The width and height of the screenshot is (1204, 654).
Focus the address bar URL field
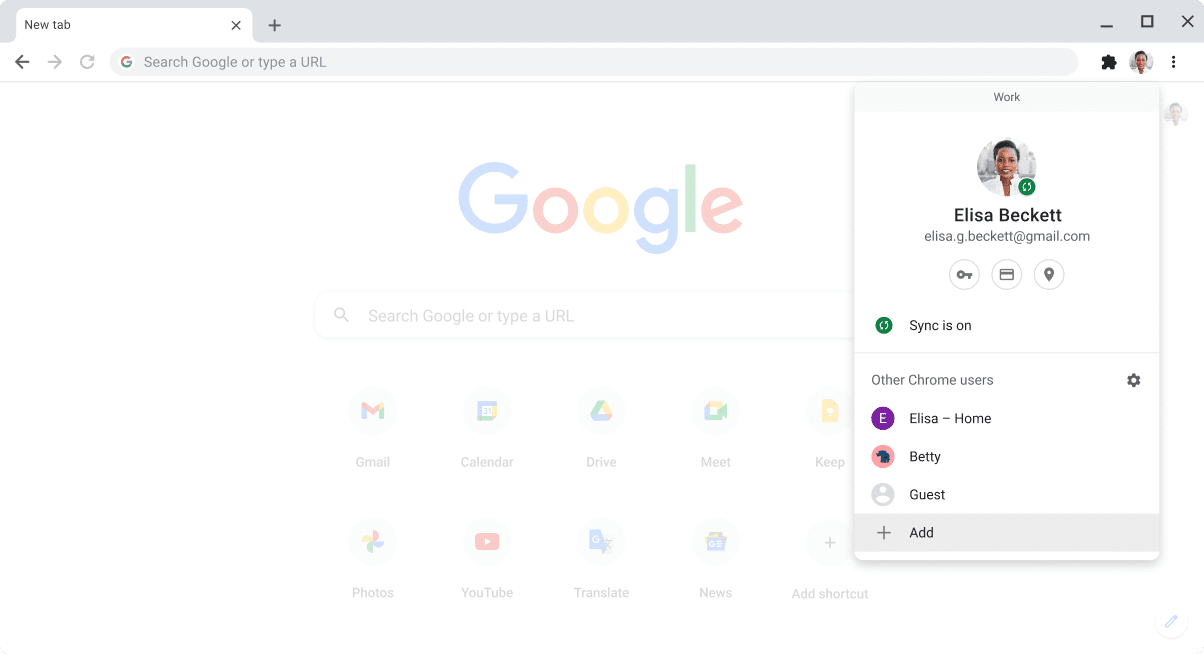pyautogui.click(x=594, y=62)
